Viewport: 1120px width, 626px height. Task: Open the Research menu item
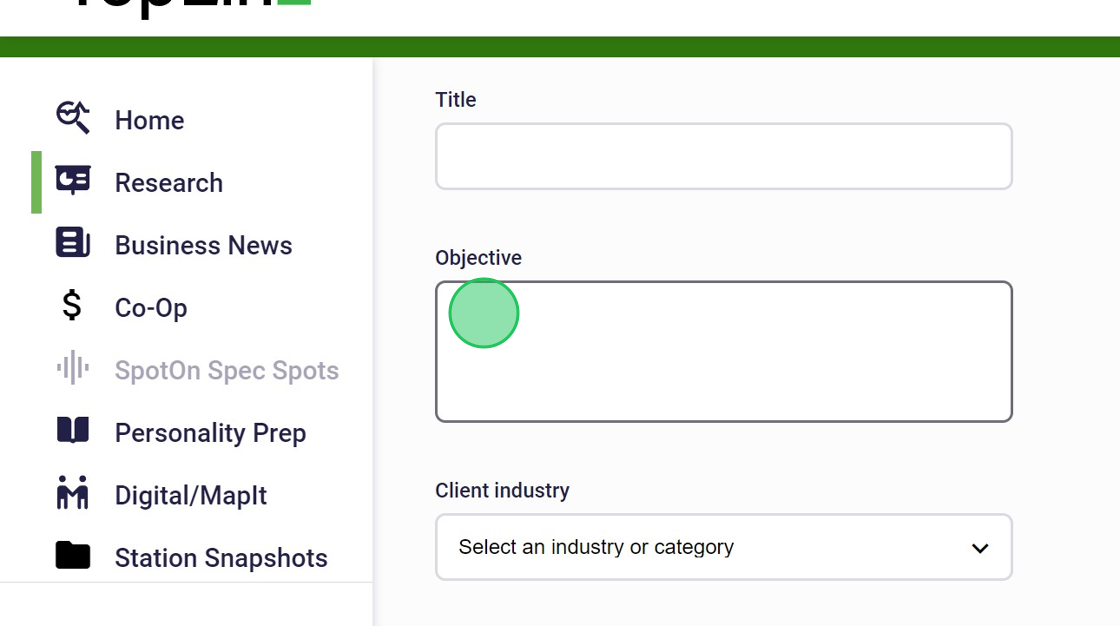coord(169,183)
